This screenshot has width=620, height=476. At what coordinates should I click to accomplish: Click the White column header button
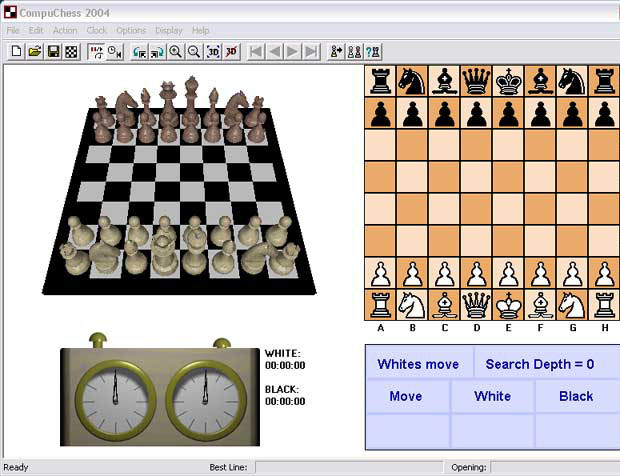pyautogui.click(x=492, y=396)
